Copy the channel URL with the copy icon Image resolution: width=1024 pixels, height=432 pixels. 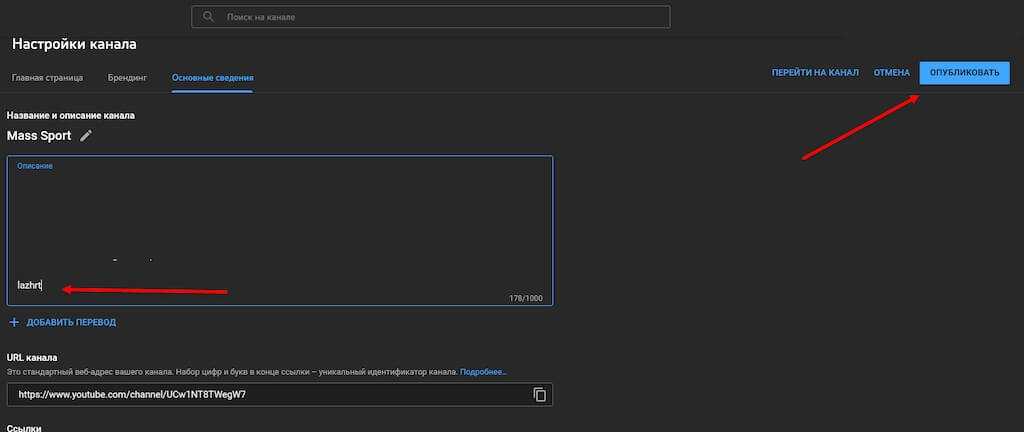[x=539, y=394]
